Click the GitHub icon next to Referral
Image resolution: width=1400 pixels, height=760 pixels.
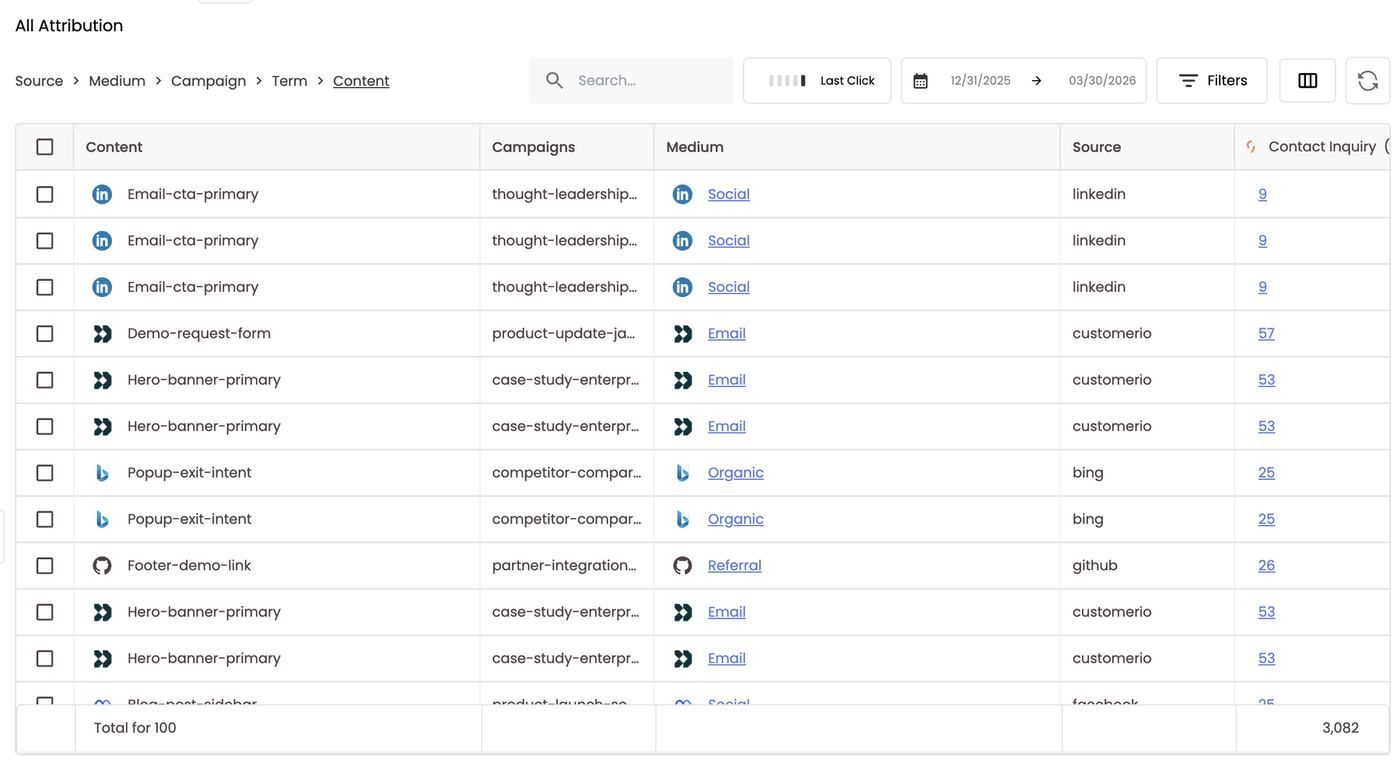point(683,566)
